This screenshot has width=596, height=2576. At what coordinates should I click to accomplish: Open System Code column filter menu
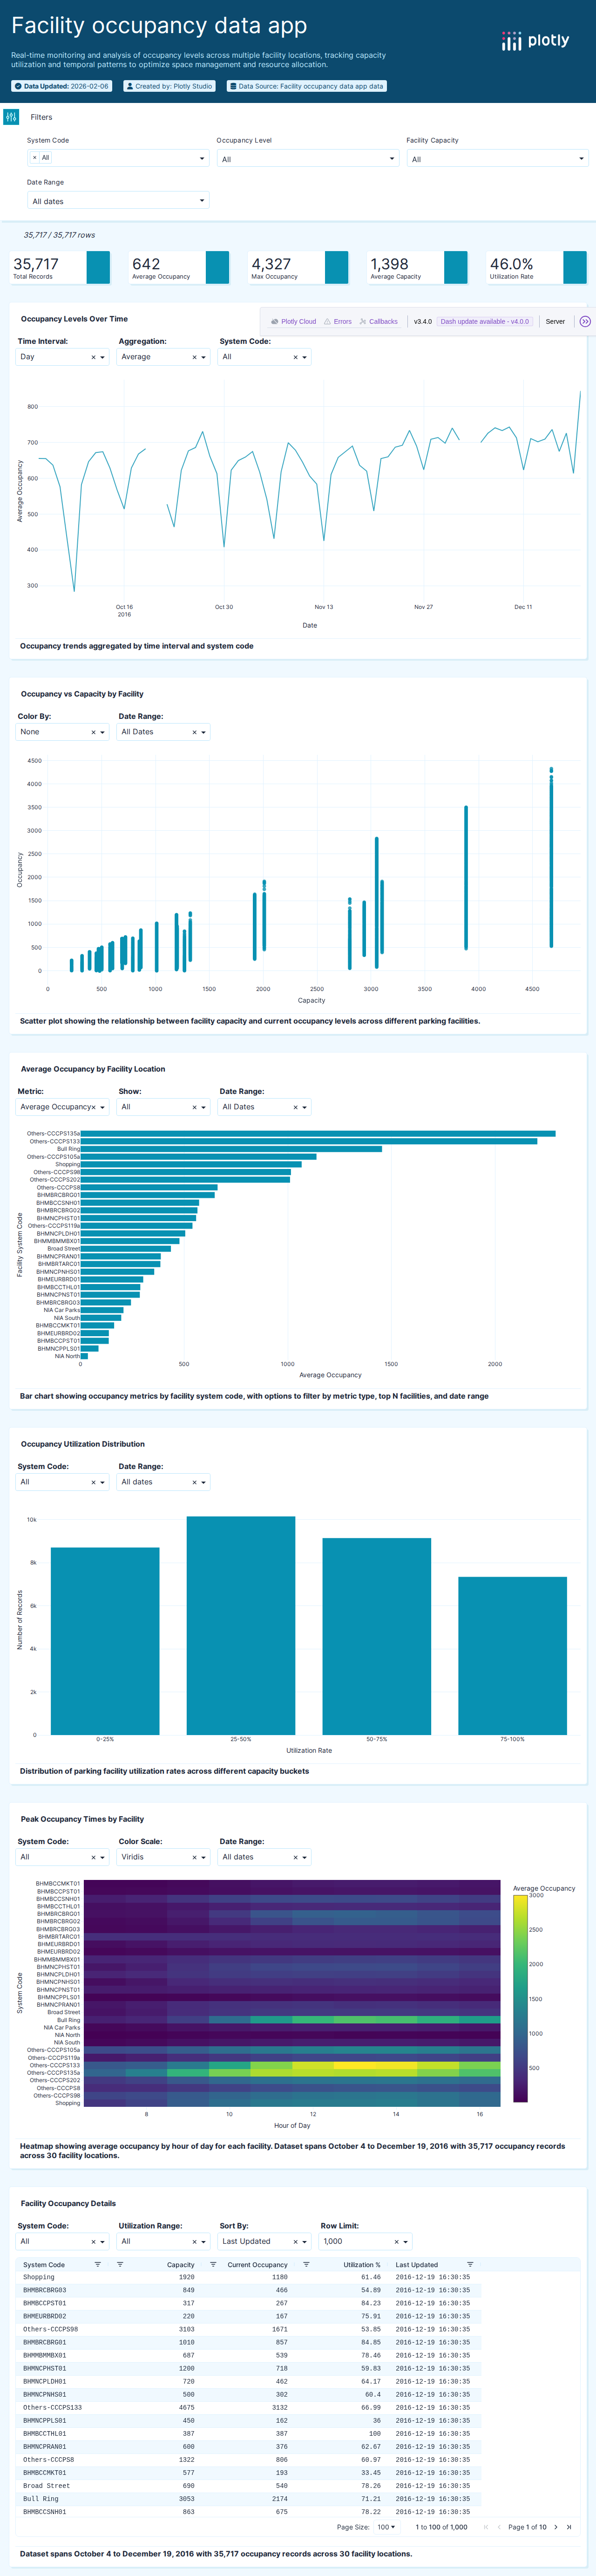(x=98, y=2264)
